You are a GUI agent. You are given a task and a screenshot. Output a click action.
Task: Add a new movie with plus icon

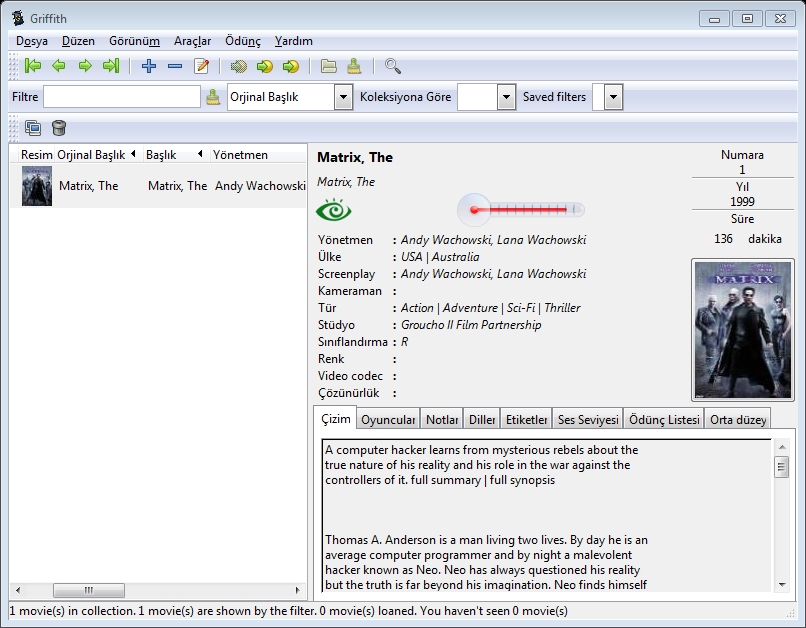click(149, 66)
